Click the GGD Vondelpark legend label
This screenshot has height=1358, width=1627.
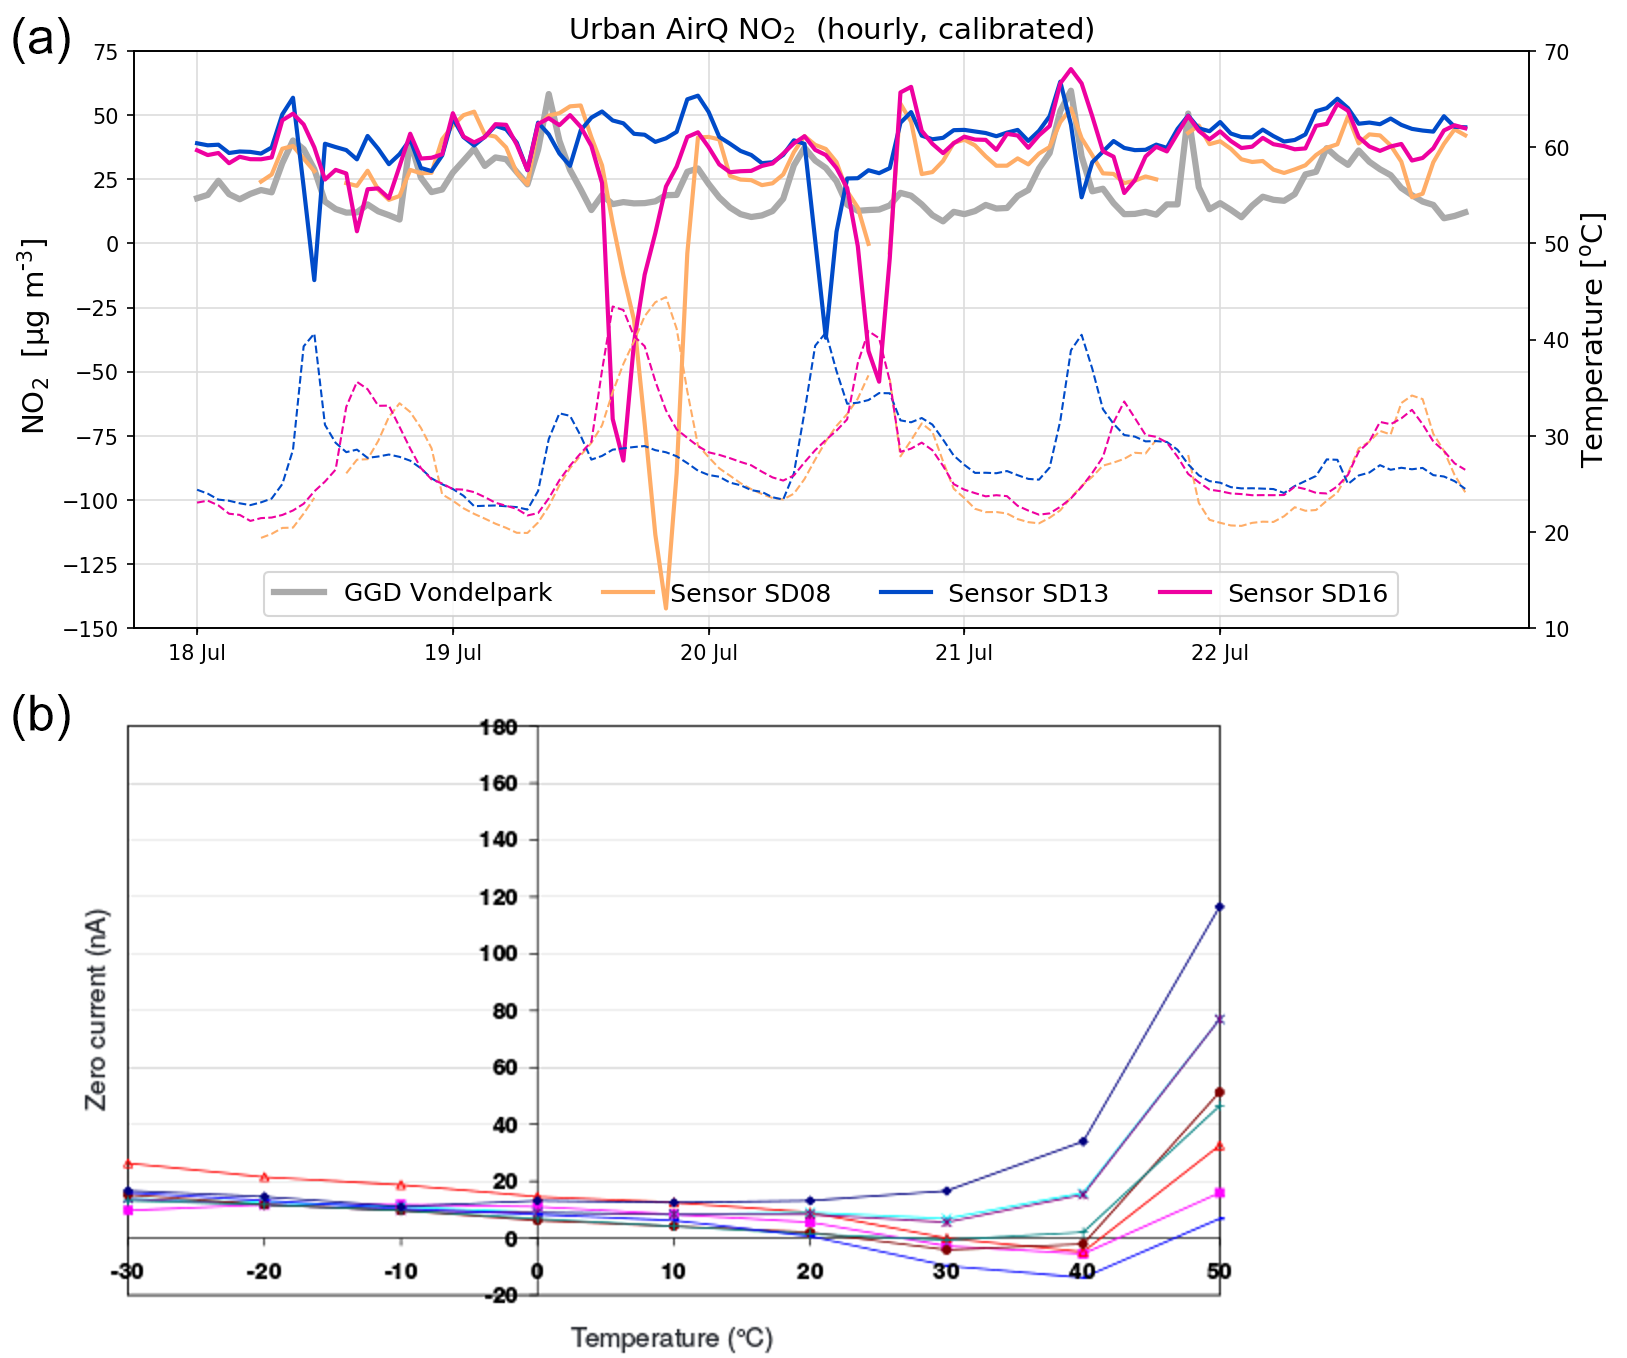tap(447, 593)
